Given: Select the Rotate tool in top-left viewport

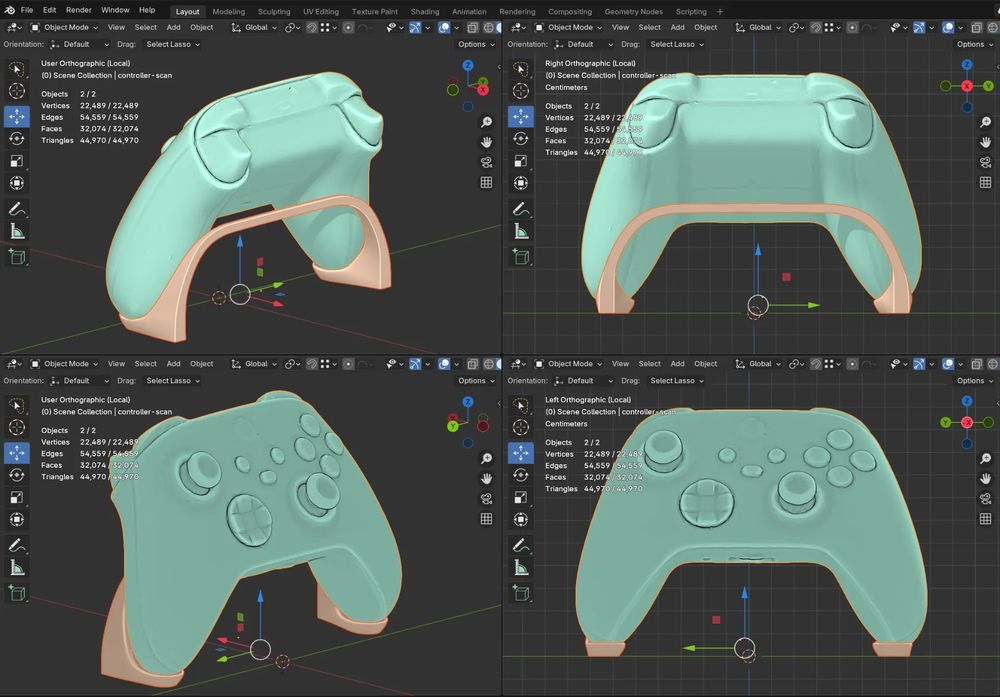Looking at the screenshot, I should [17, 138].
